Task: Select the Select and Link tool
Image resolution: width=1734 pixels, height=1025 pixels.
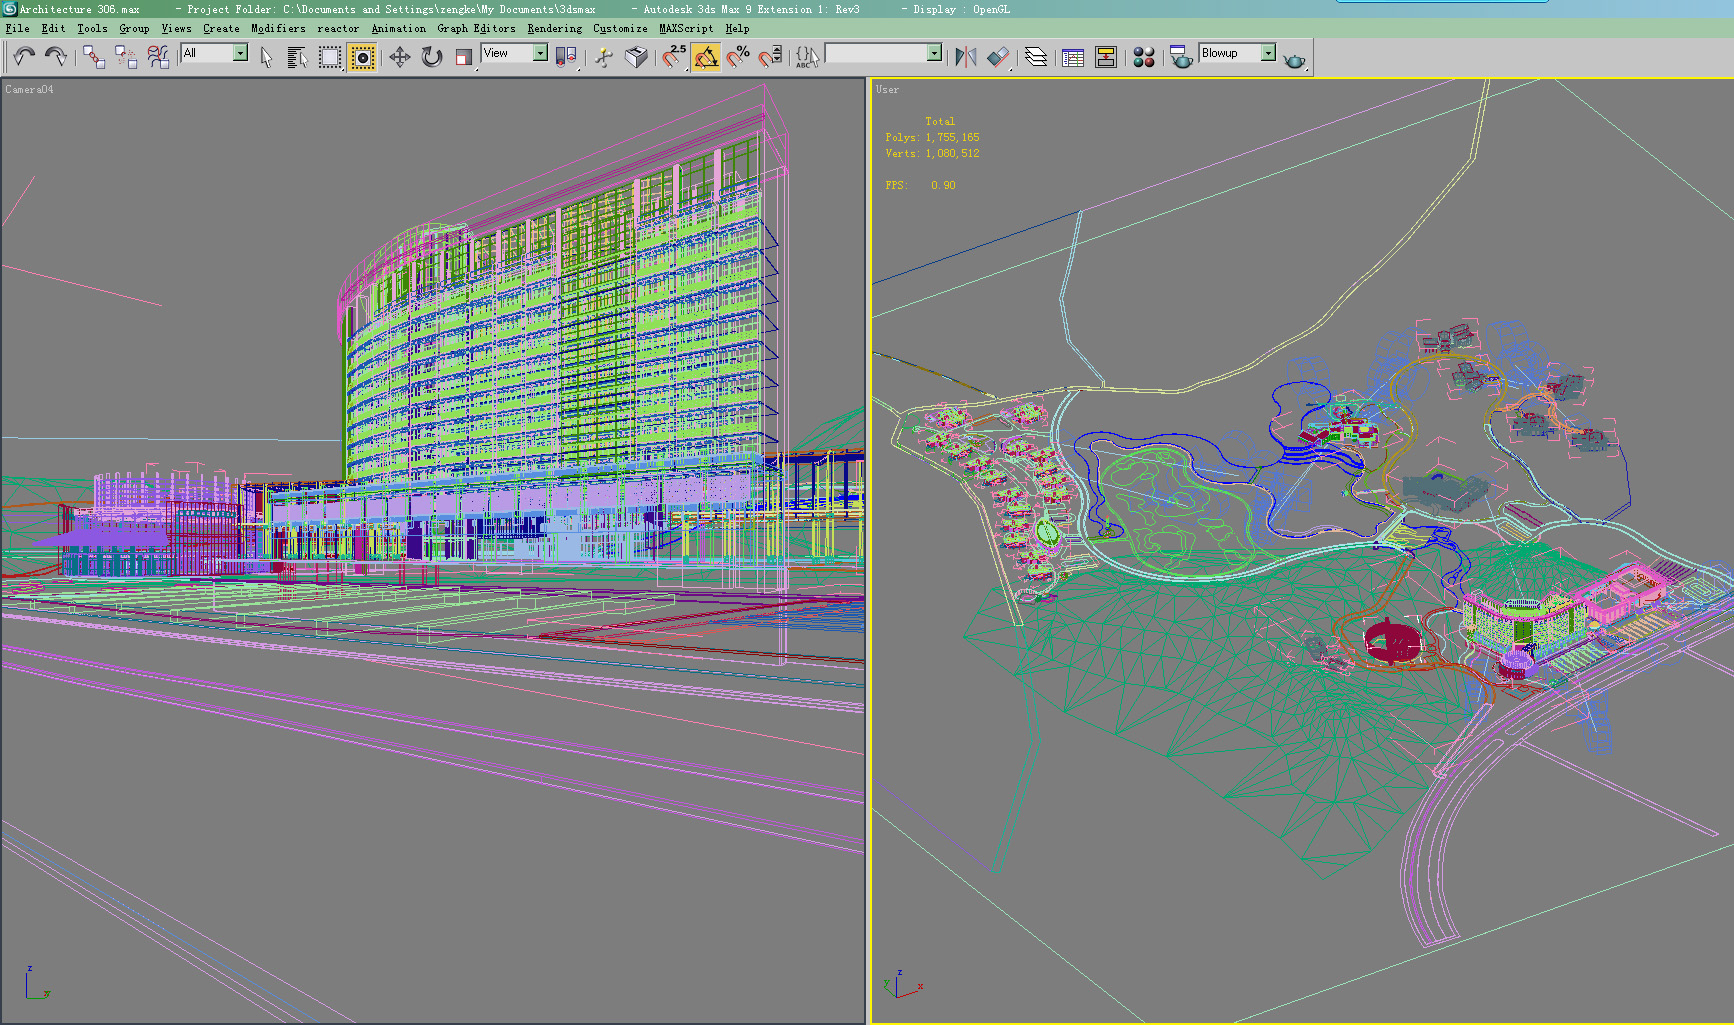Action: pos(94,57)
